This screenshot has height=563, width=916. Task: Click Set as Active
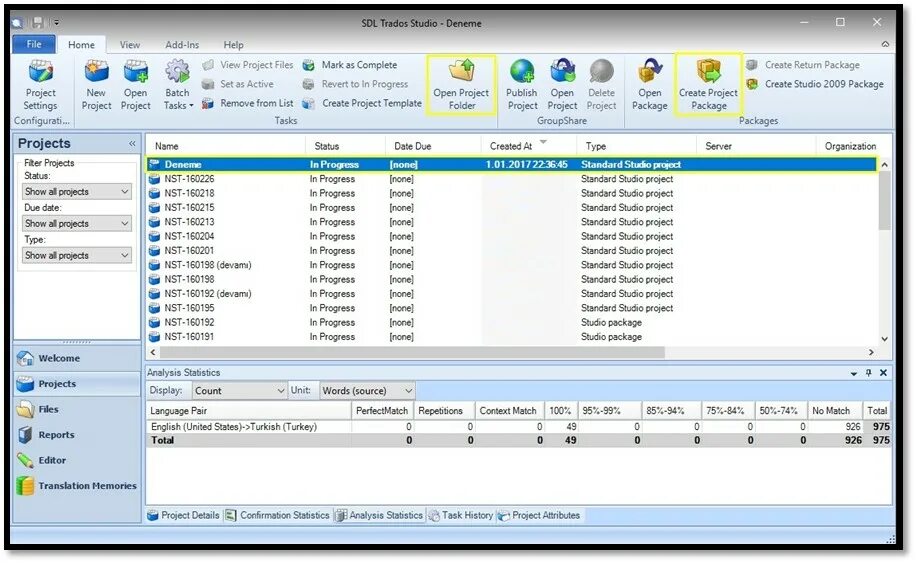(238, 84)
